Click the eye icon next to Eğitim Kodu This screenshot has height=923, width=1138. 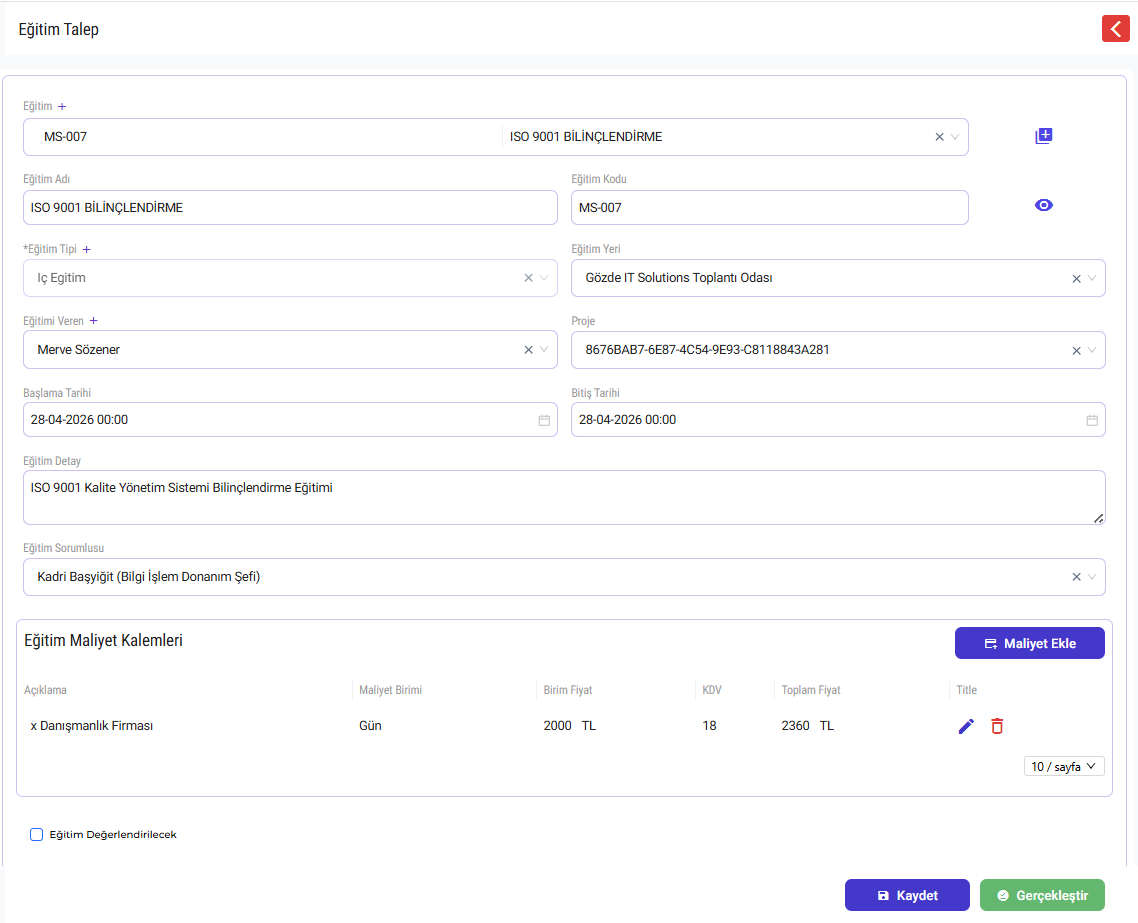click(1044, 205)
